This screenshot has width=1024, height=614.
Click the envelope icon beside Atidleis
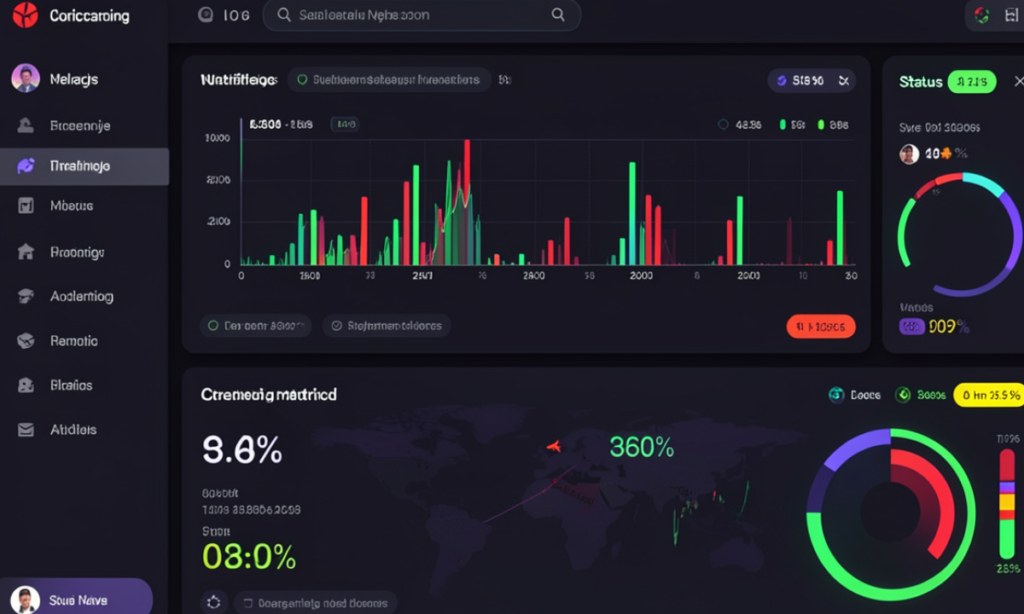coord(25,430)
